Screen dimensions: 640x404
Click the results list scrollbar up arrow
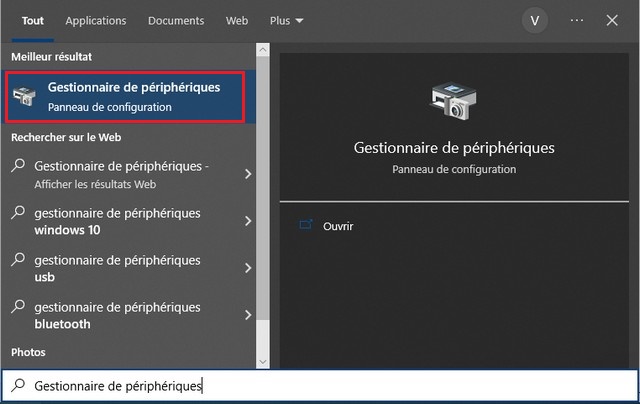point(263,50)
